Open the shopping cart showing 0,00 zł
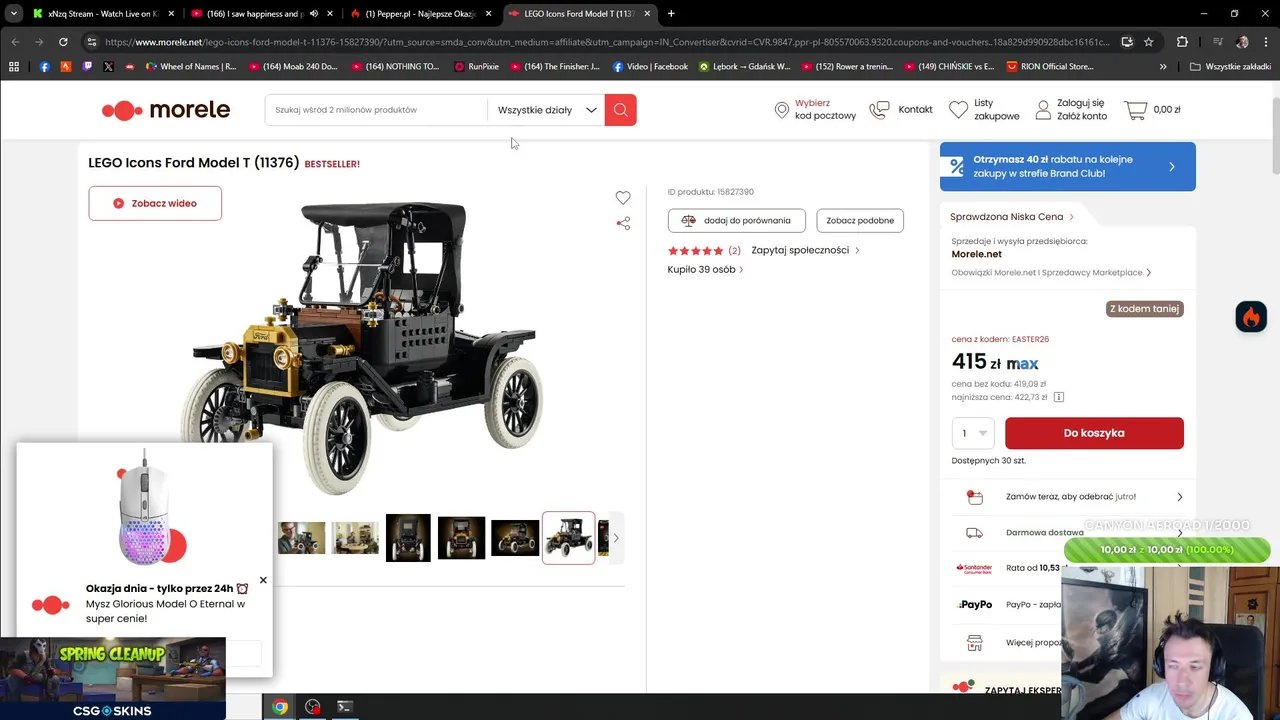The width and height of the screenshot is (1280, 720). coord(1153,110)
